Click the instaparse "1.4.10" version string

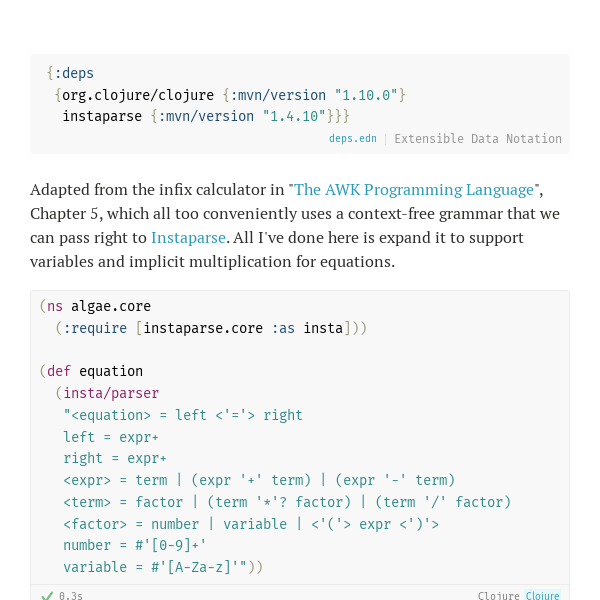click(x=294, y=116)
